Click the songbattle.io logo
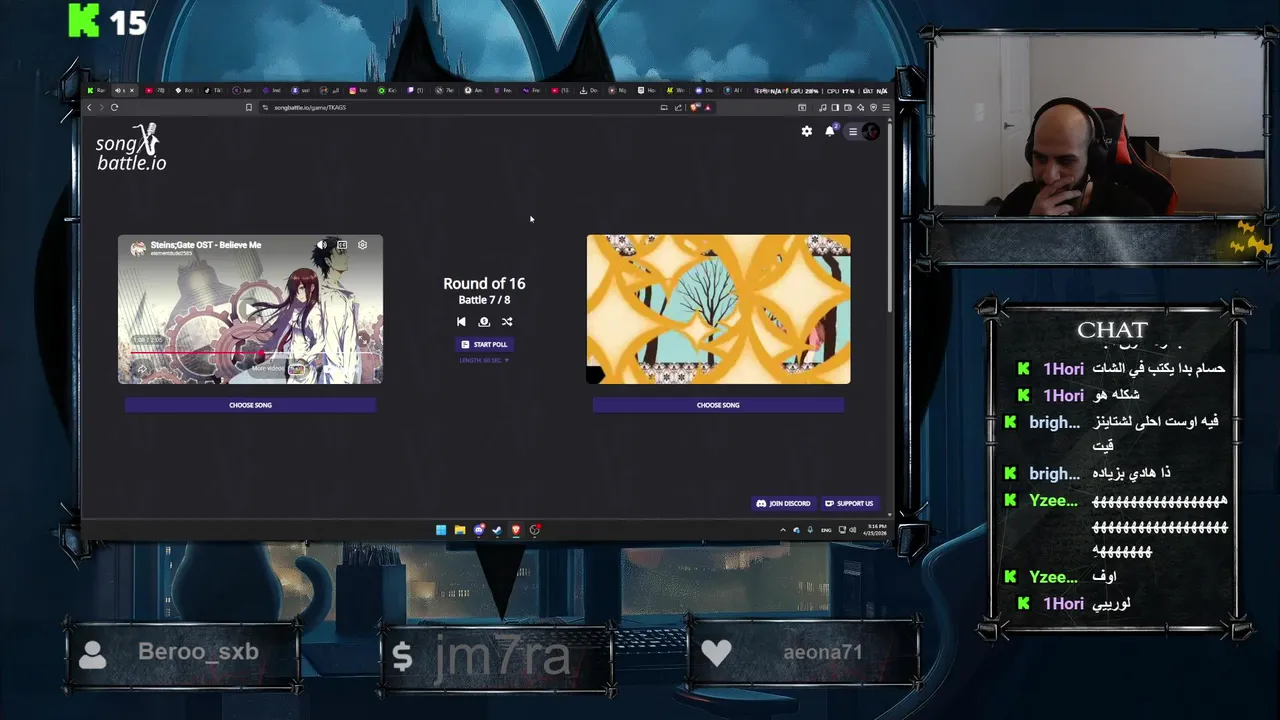Image resolution: width=1280 pixels, height=720 pixels. pyautogui.click(x=131, y=148)
